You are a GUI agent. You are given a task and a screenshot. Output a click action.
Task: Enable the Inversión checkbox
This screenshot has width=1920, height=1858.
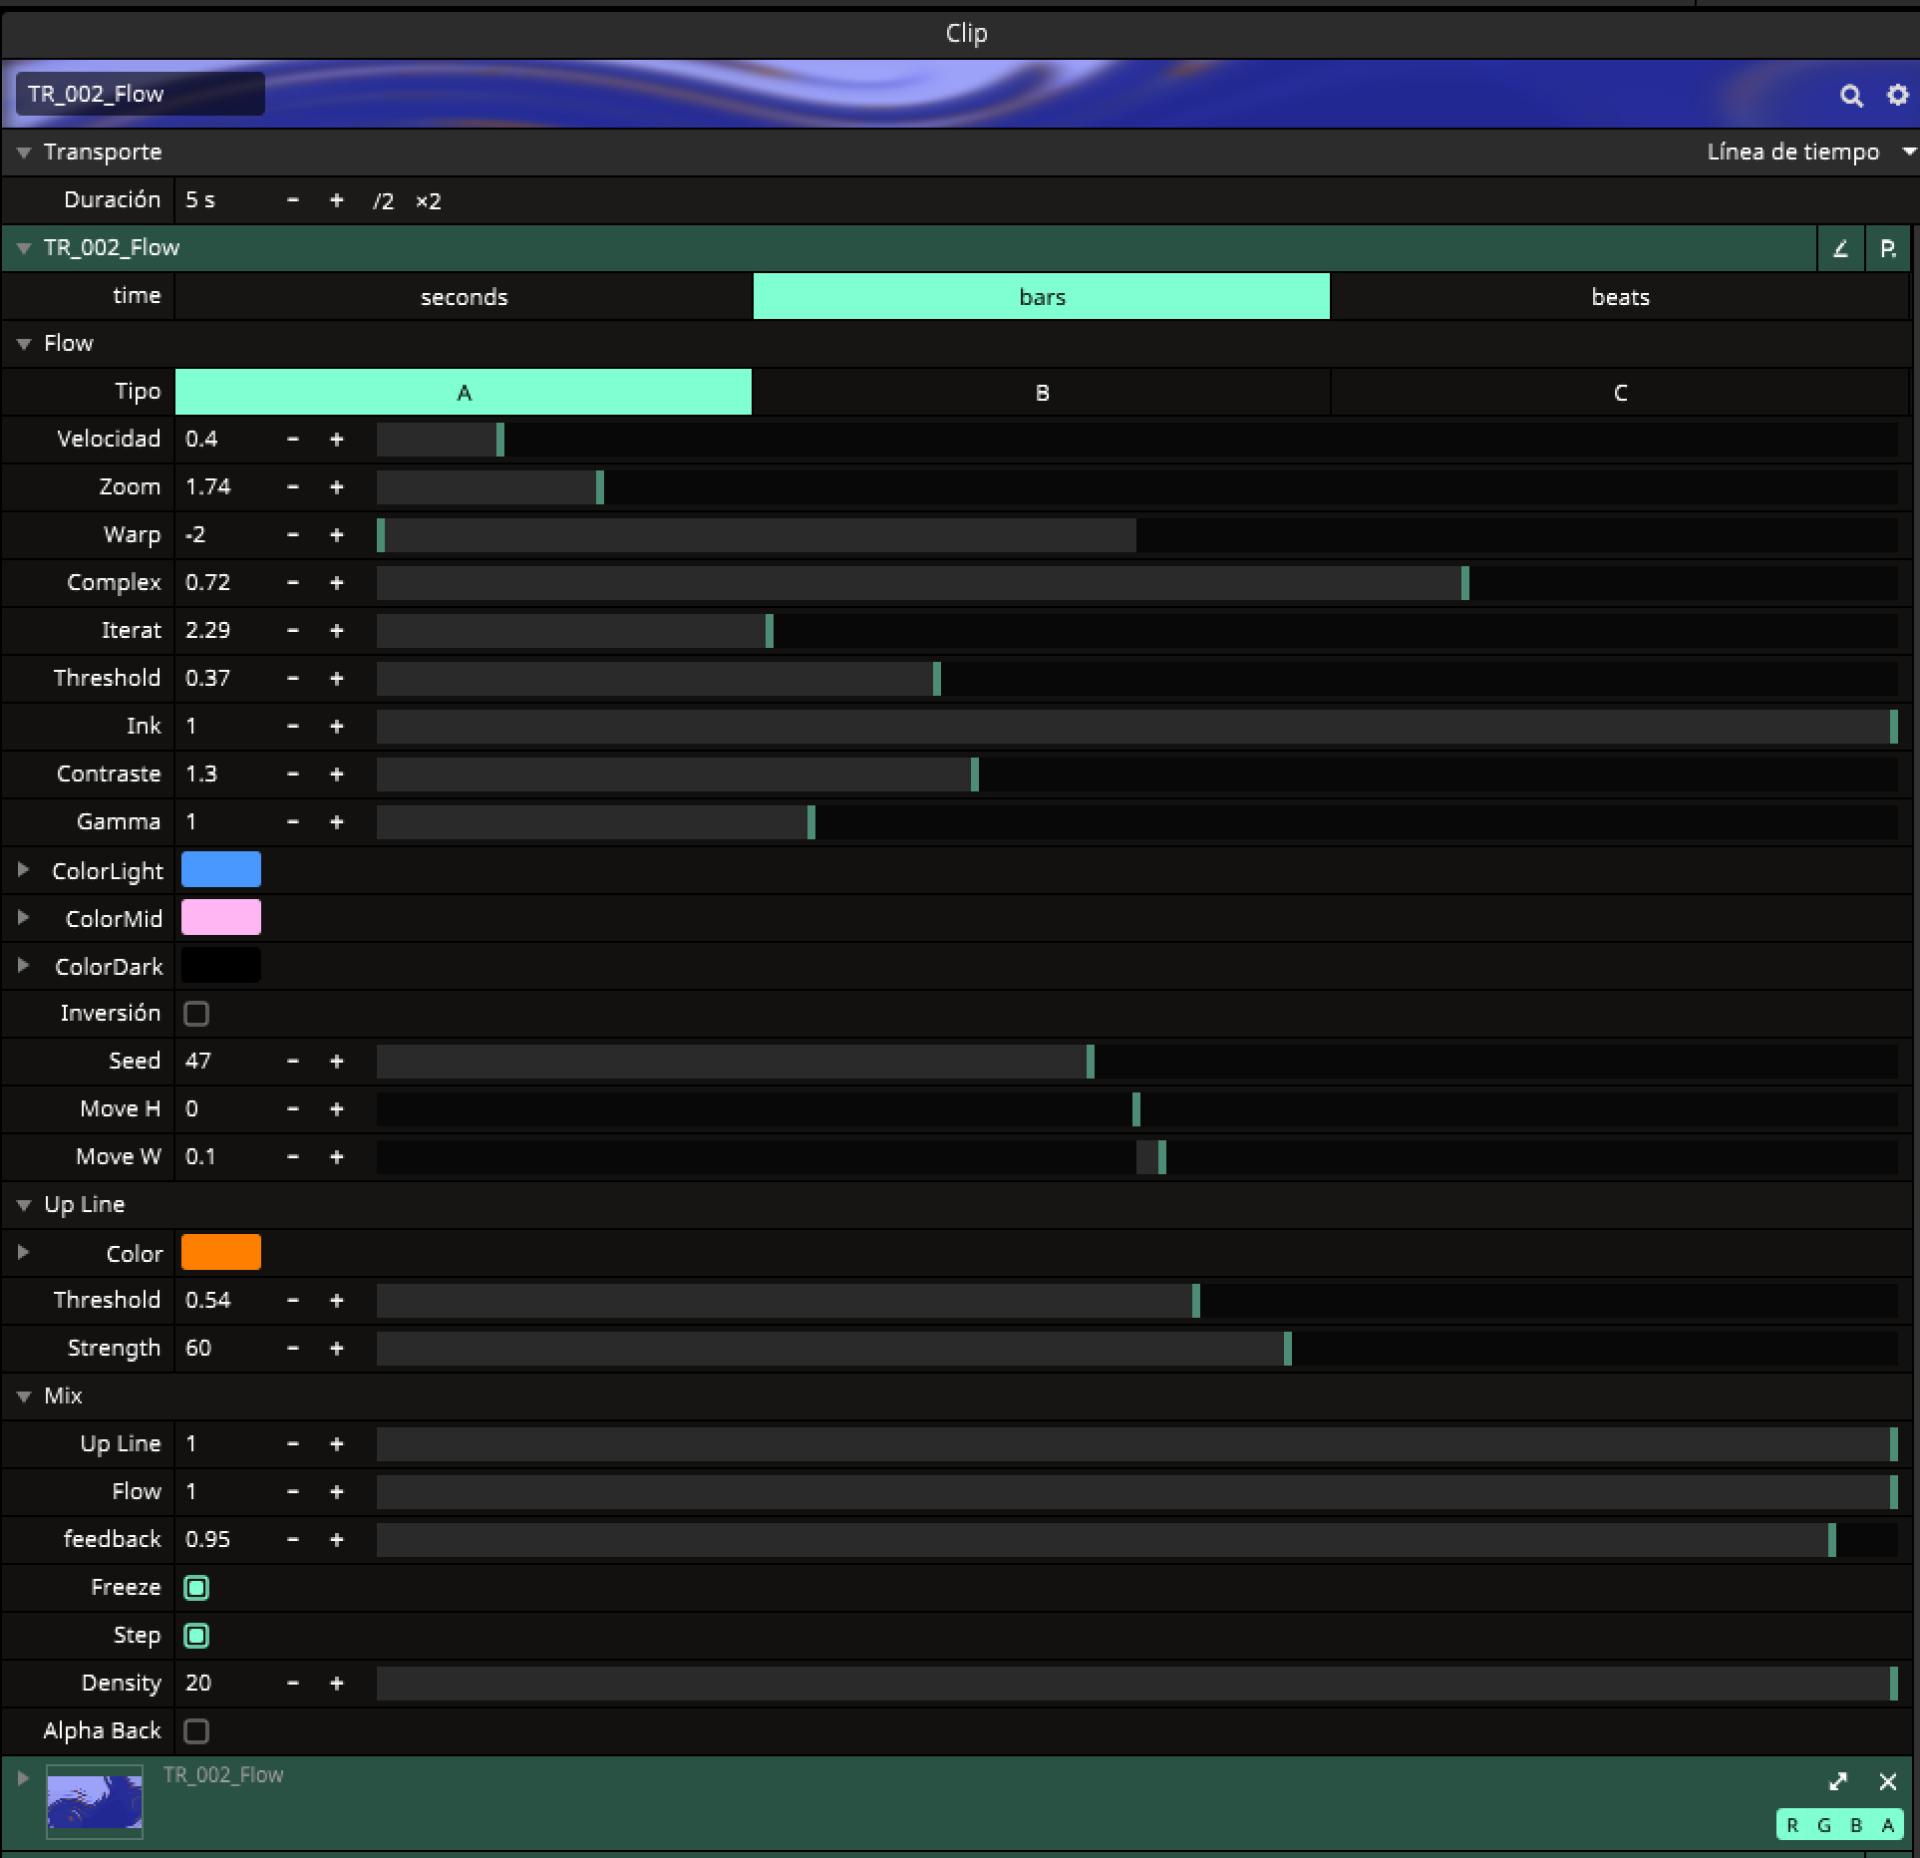point(197,1014)
